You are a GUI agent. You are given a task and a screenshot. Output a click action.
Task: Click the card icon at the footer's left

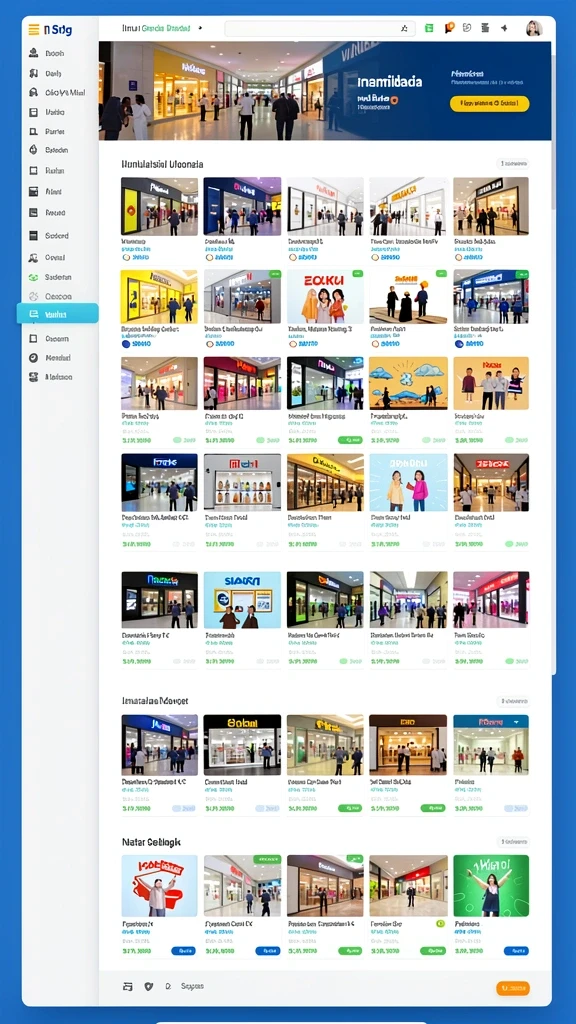[x=128, y=987]
